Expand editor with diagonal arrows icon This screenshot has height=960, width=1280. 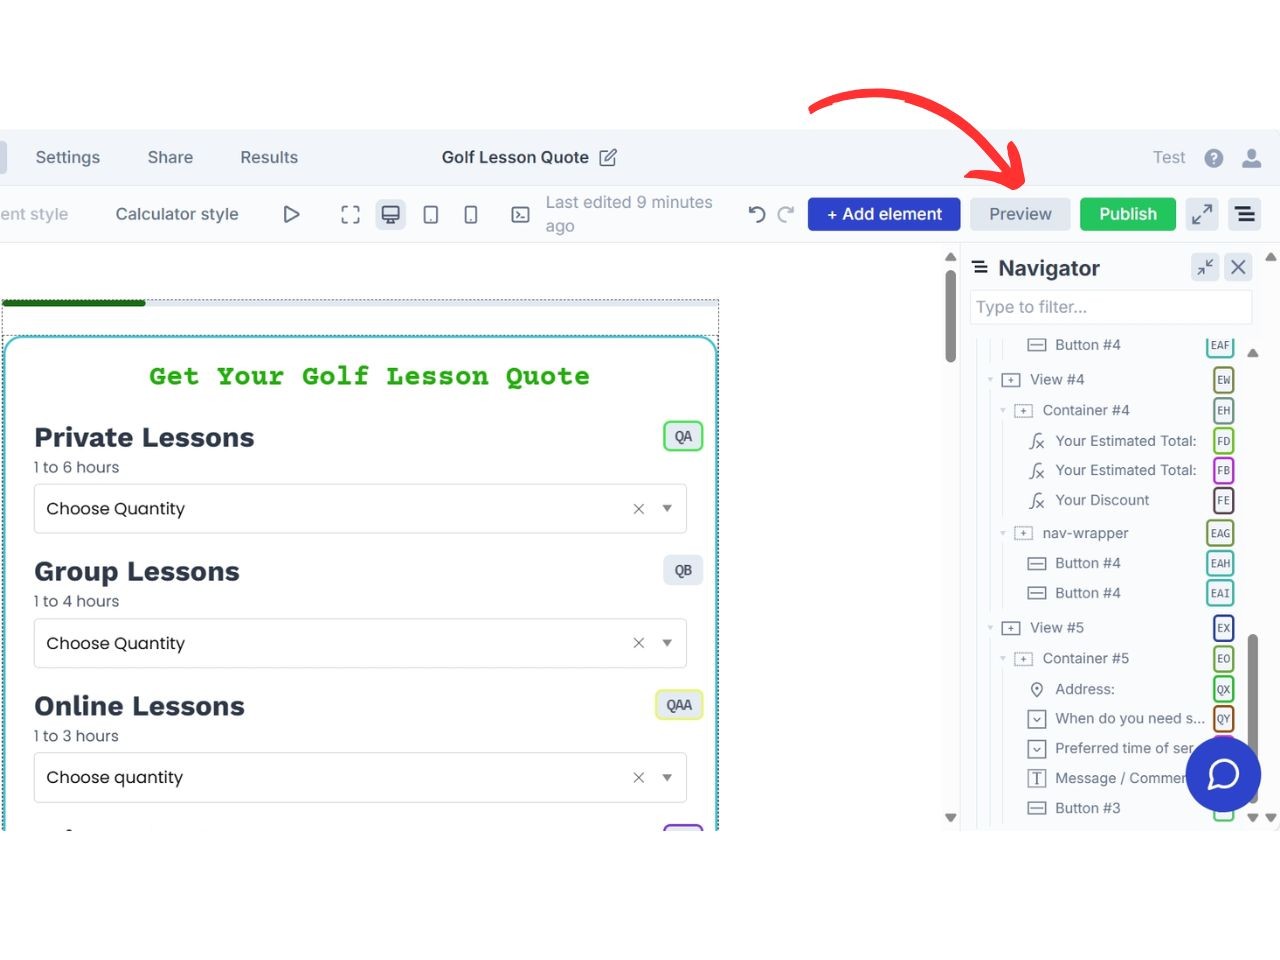click(1202, 214)
